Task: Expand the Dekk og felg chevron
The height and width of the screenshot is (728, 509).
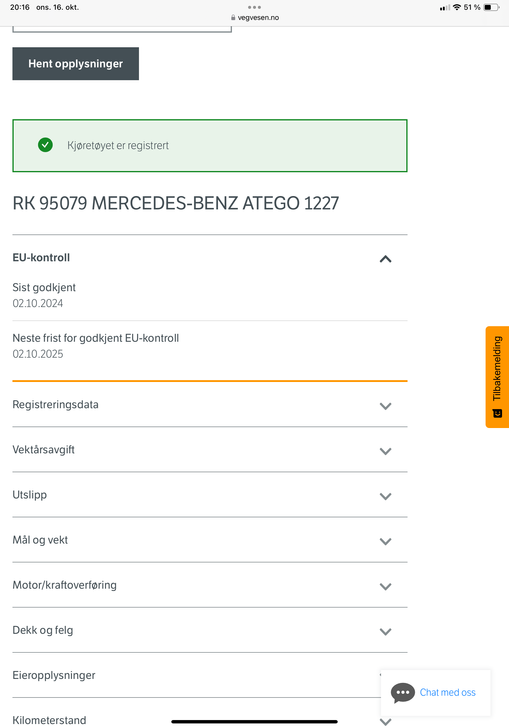Action: coord(385,631)
